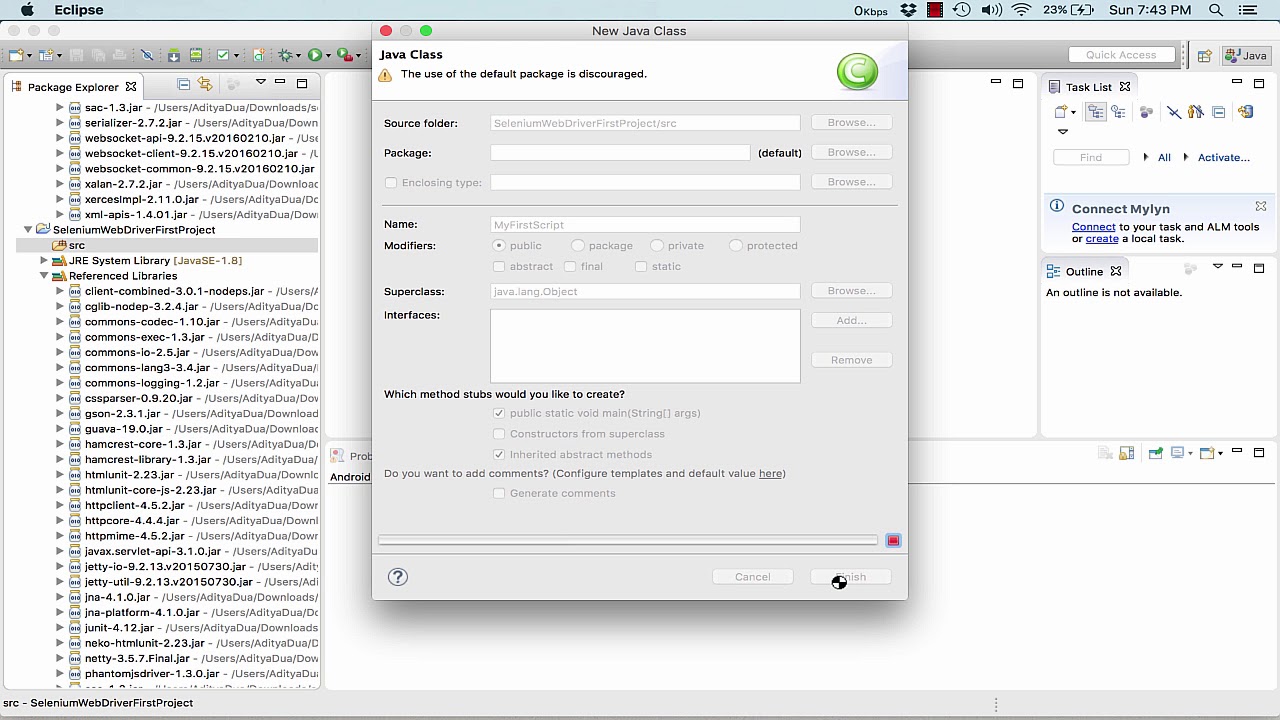
Task: Click Synchronize Changed icon in Task List
Action: [1246, 112]
